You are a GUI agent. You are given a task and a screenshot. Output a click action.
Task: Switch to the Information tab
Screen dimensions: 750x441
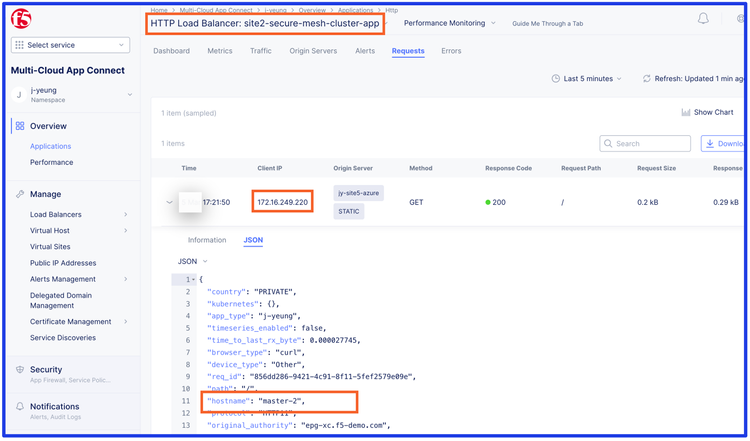[x=207, y=240]
